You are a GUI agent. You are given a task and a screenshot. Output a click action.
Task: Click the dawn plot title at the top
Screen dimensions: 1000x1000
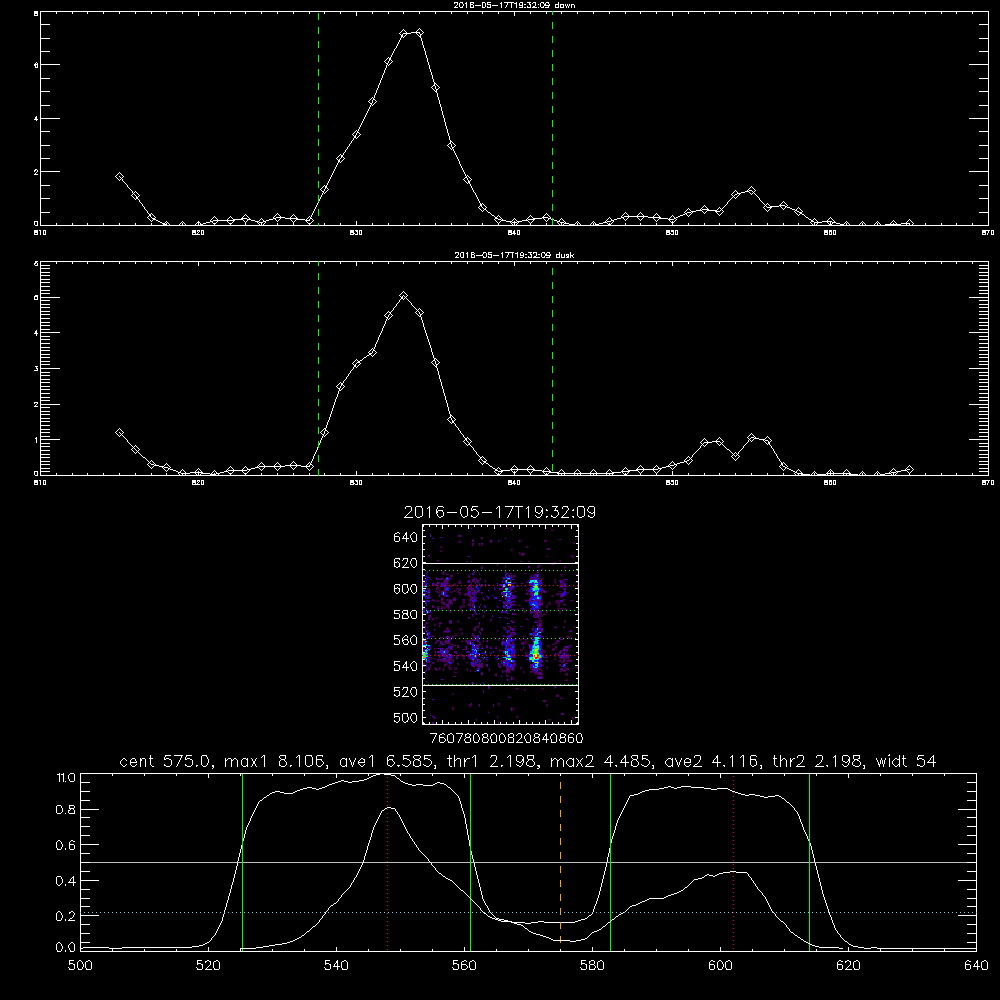(514, 4)
